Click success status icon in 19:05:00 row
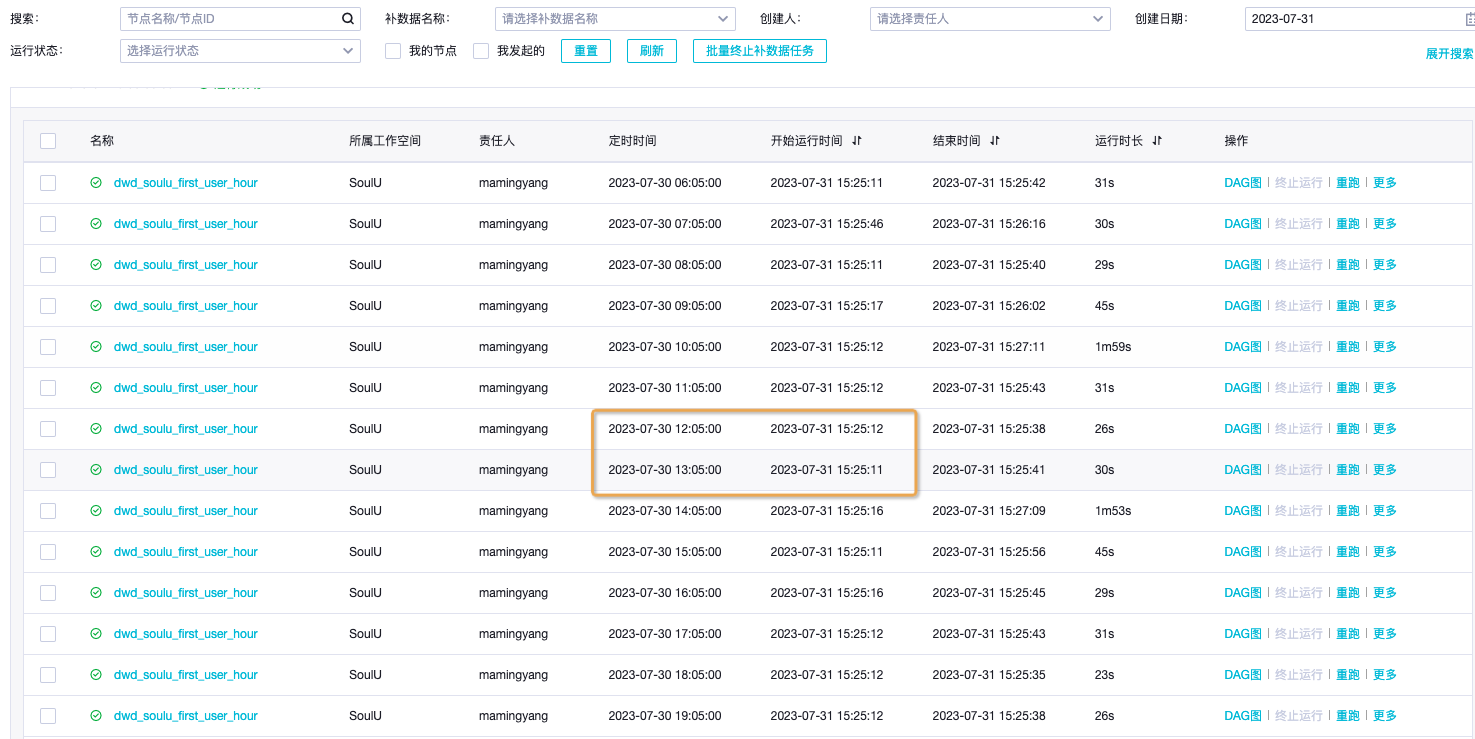The height and width of the screenshot is (739, 1475). click(x=96, y=716)
